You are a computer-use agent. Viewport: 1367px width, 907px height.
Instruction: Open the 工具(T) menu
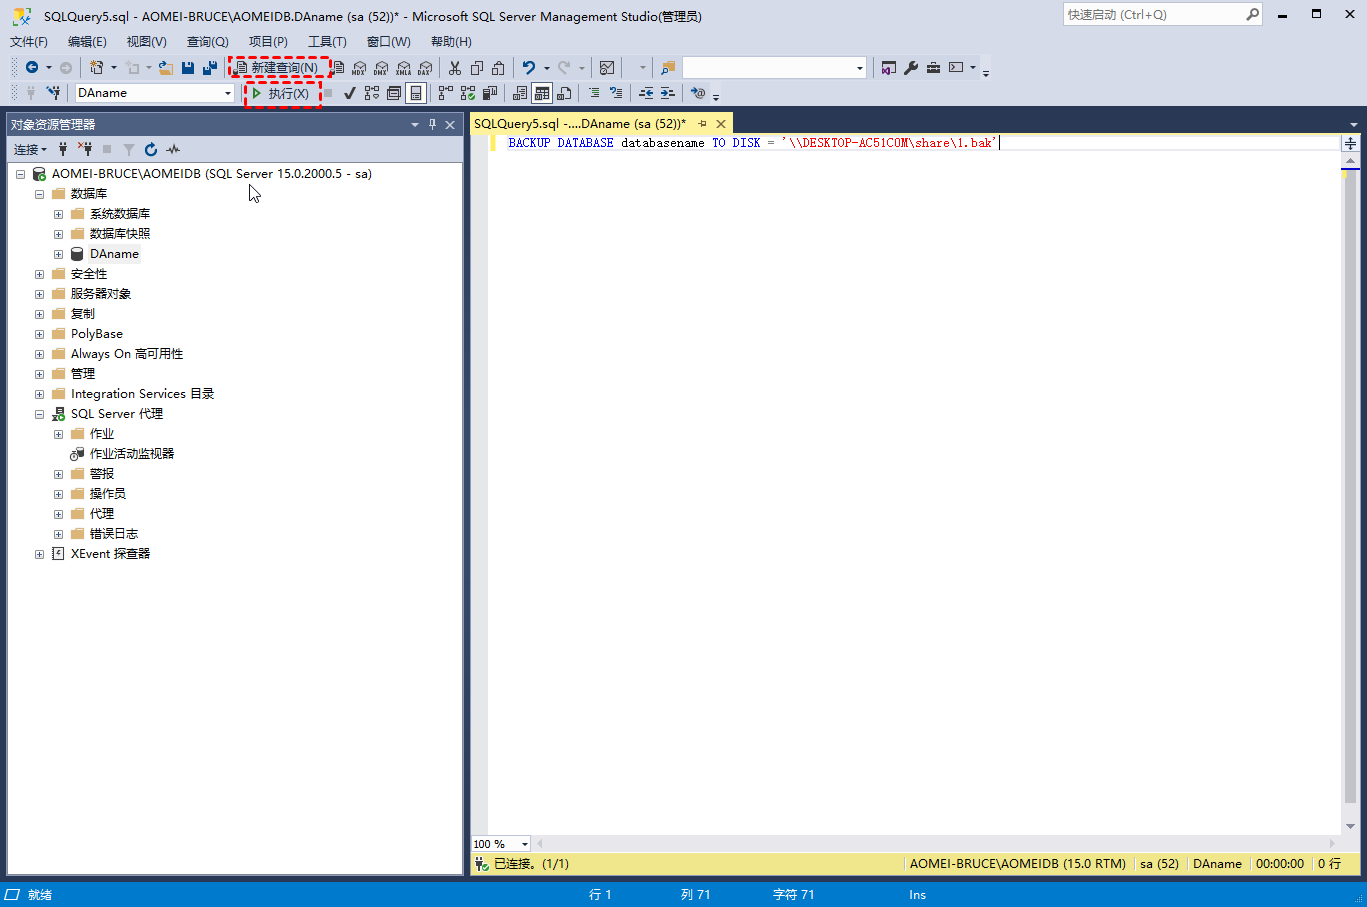pyautogui.click(x=327, y=41)
